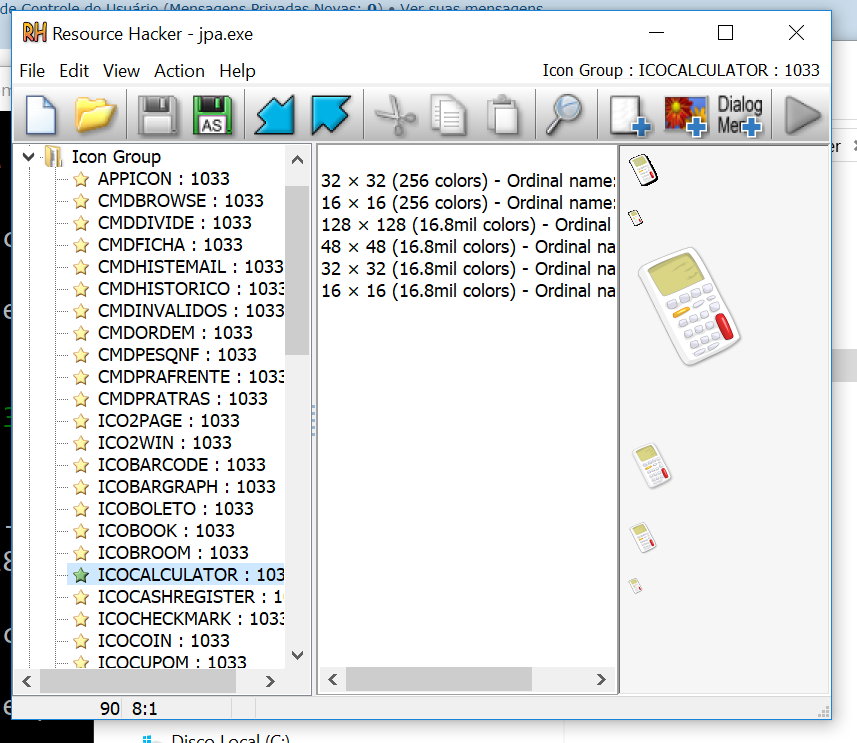Click the green Save As icon
This screenshot has height=743, width=857.
[212, 115]
